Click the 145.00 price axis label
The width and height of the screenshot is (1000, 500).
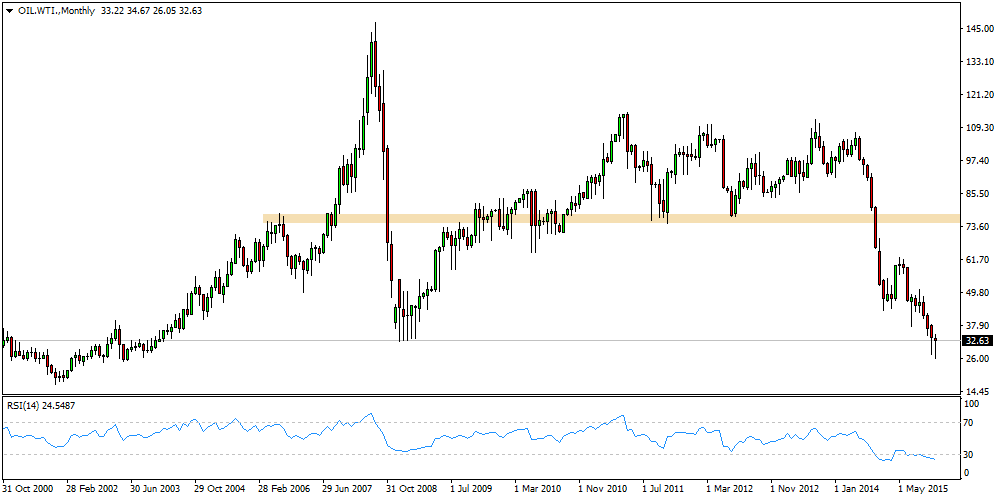(x=977, y=29)
